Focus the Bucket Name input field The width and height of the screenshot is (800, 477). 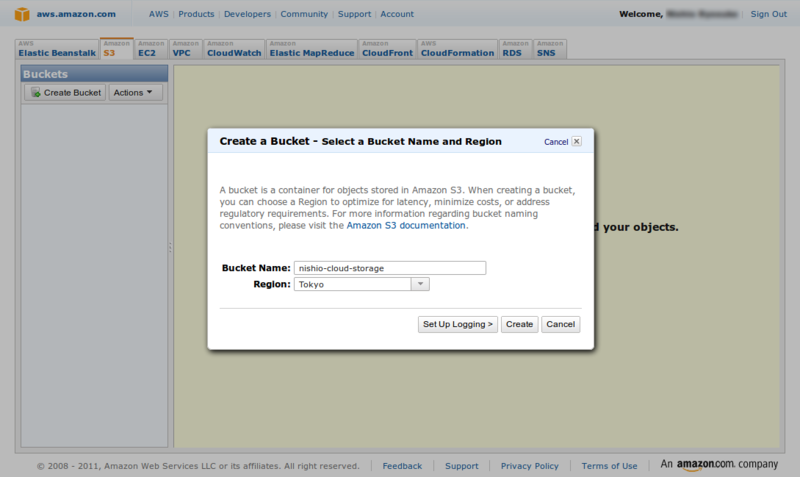point(390,268)
